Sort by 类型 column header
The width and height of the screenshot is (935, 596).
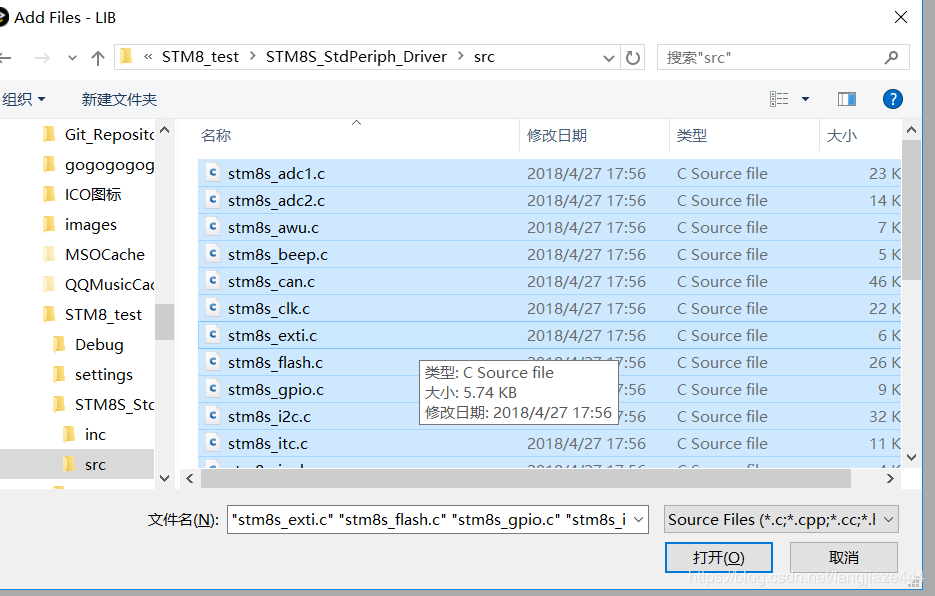pyautogui.click(x=744, y=136)
